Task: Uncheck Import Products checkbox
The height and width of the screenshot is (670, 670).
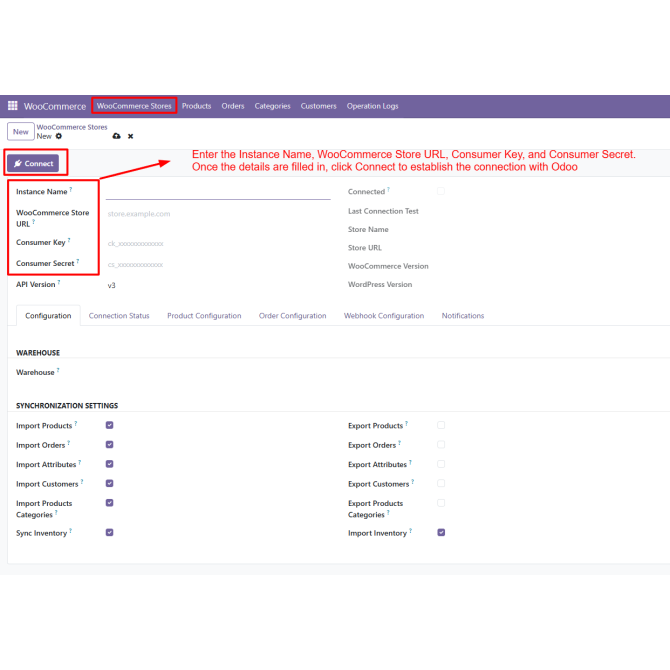Action: click(109, 425)
